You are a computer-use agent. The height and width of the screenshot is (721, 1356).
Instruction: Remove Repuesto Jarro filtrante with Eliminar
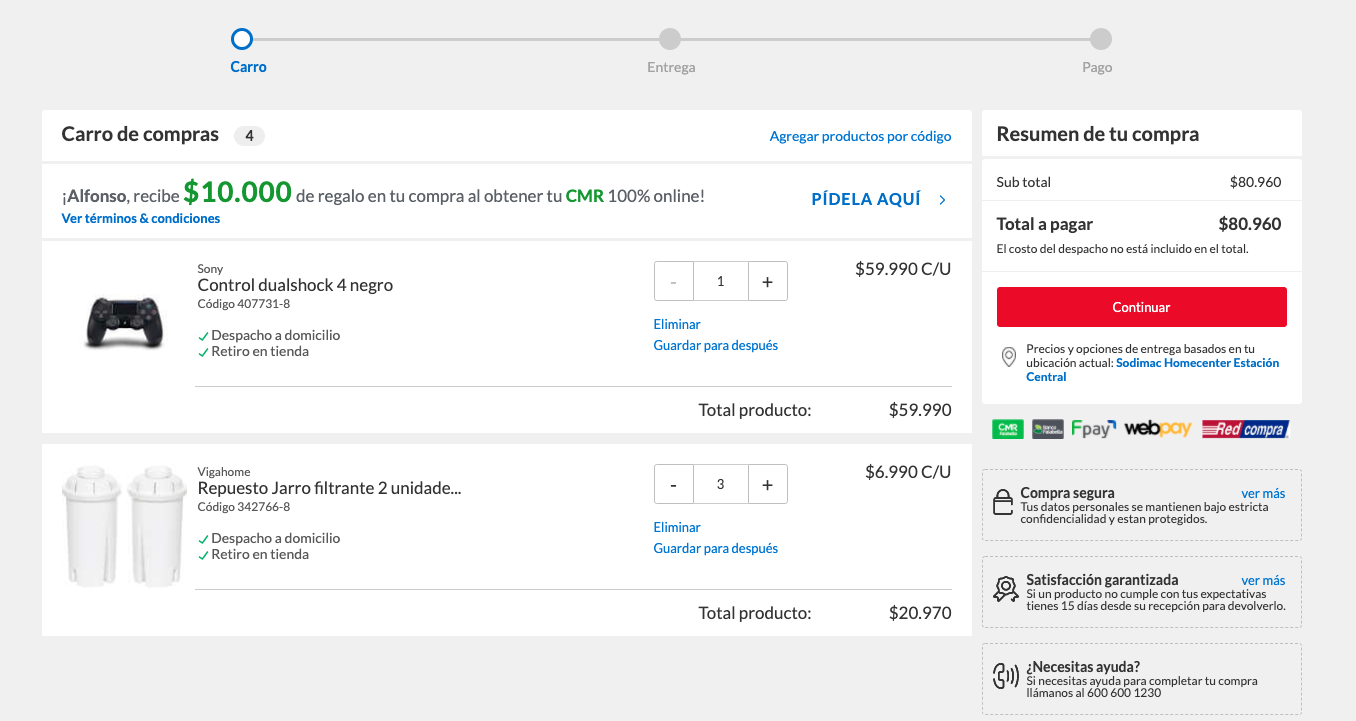pos(677,527)
